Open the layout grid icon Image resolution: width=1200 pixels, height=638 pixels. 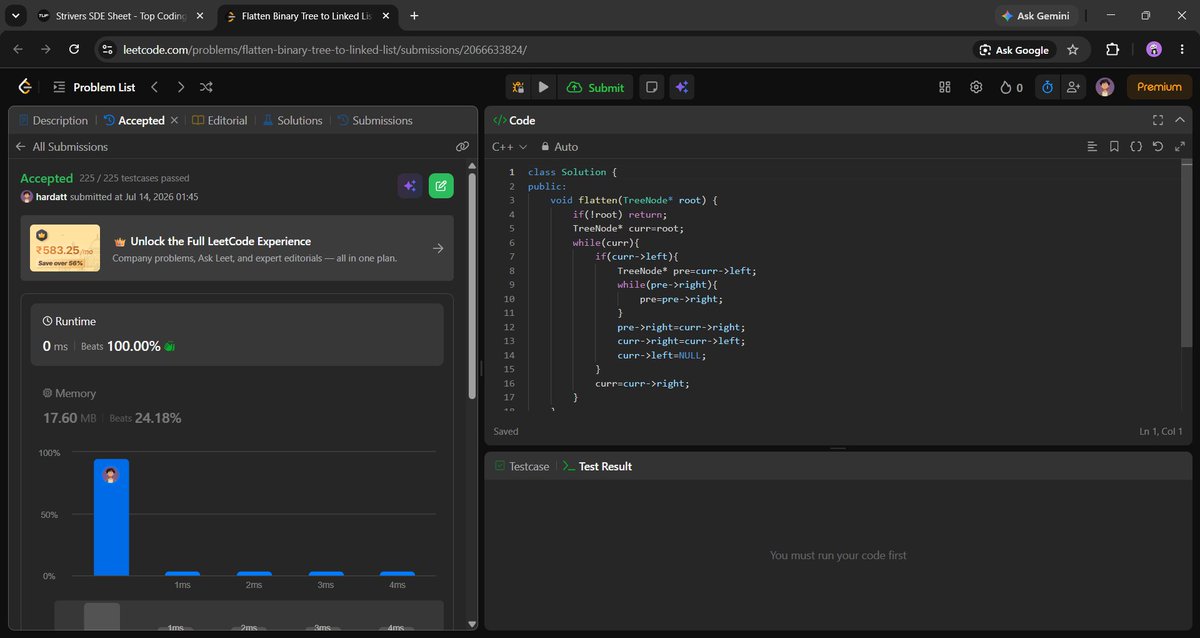[x=945, y=87]
